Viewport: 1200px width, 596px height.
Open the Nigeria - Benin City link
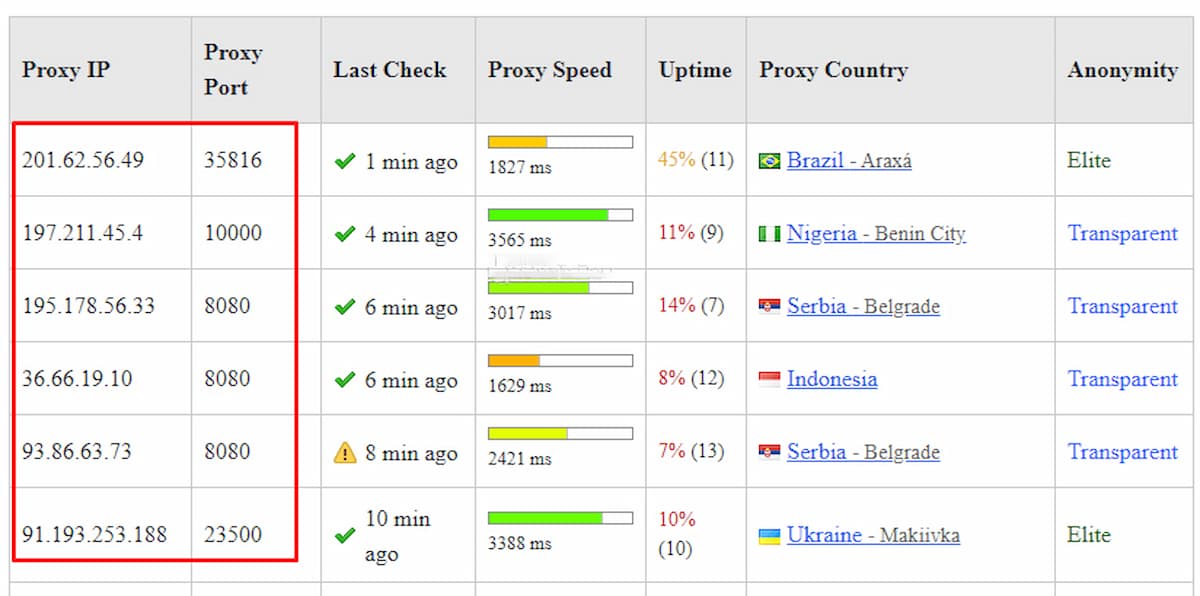click(x=876, y=234)
